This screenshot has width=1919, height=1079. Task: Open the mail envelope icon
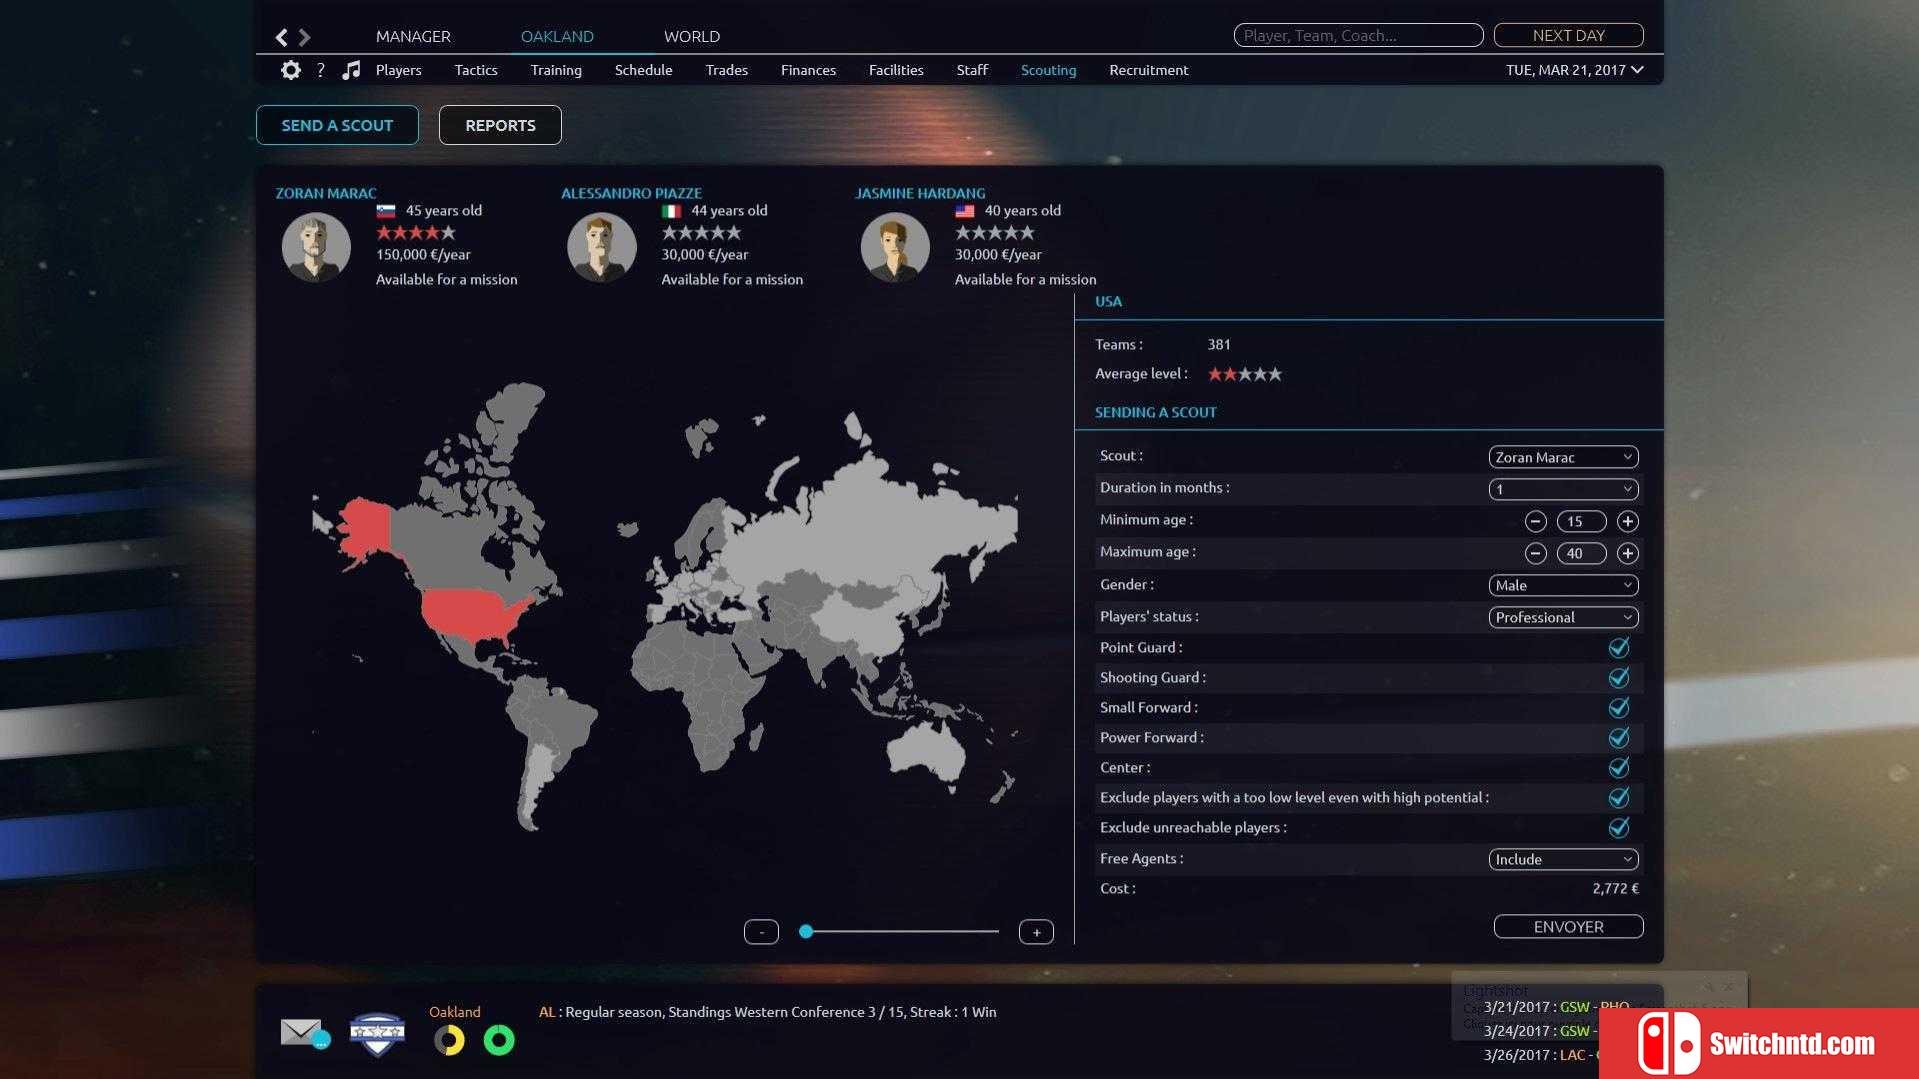pos(305,1033)
